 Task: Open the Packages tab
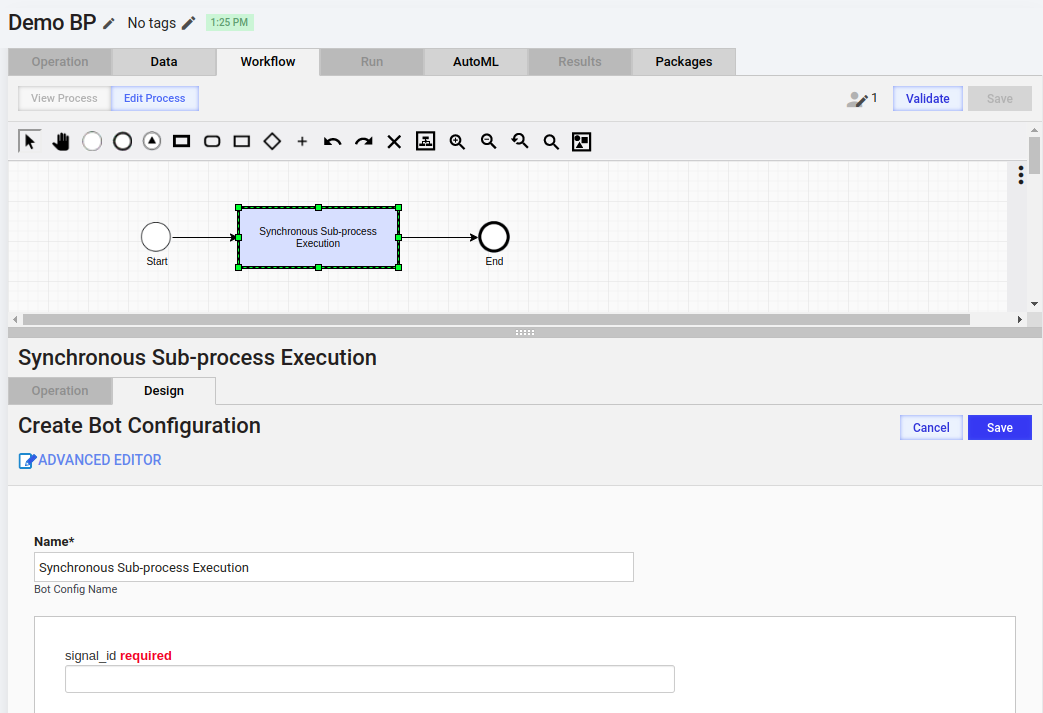point(684,62)
